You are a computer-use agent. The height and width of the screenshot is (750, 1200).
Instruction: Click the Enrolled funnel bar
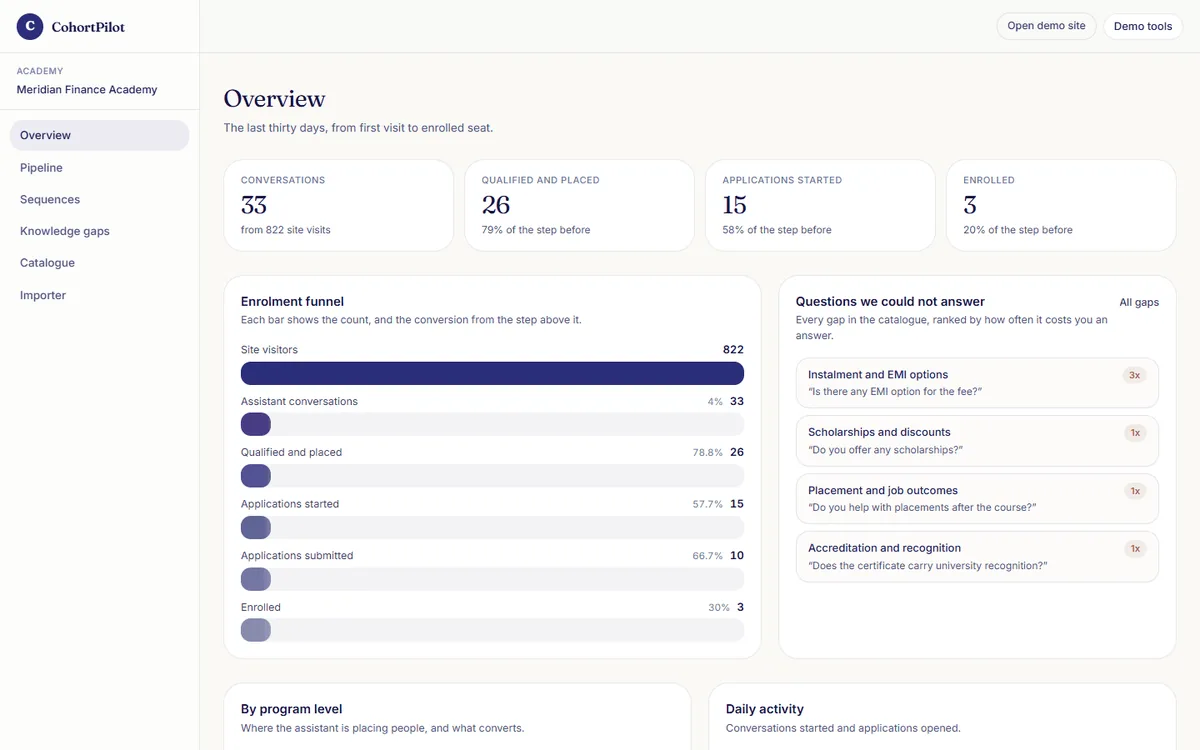click(x=492, y=630)
